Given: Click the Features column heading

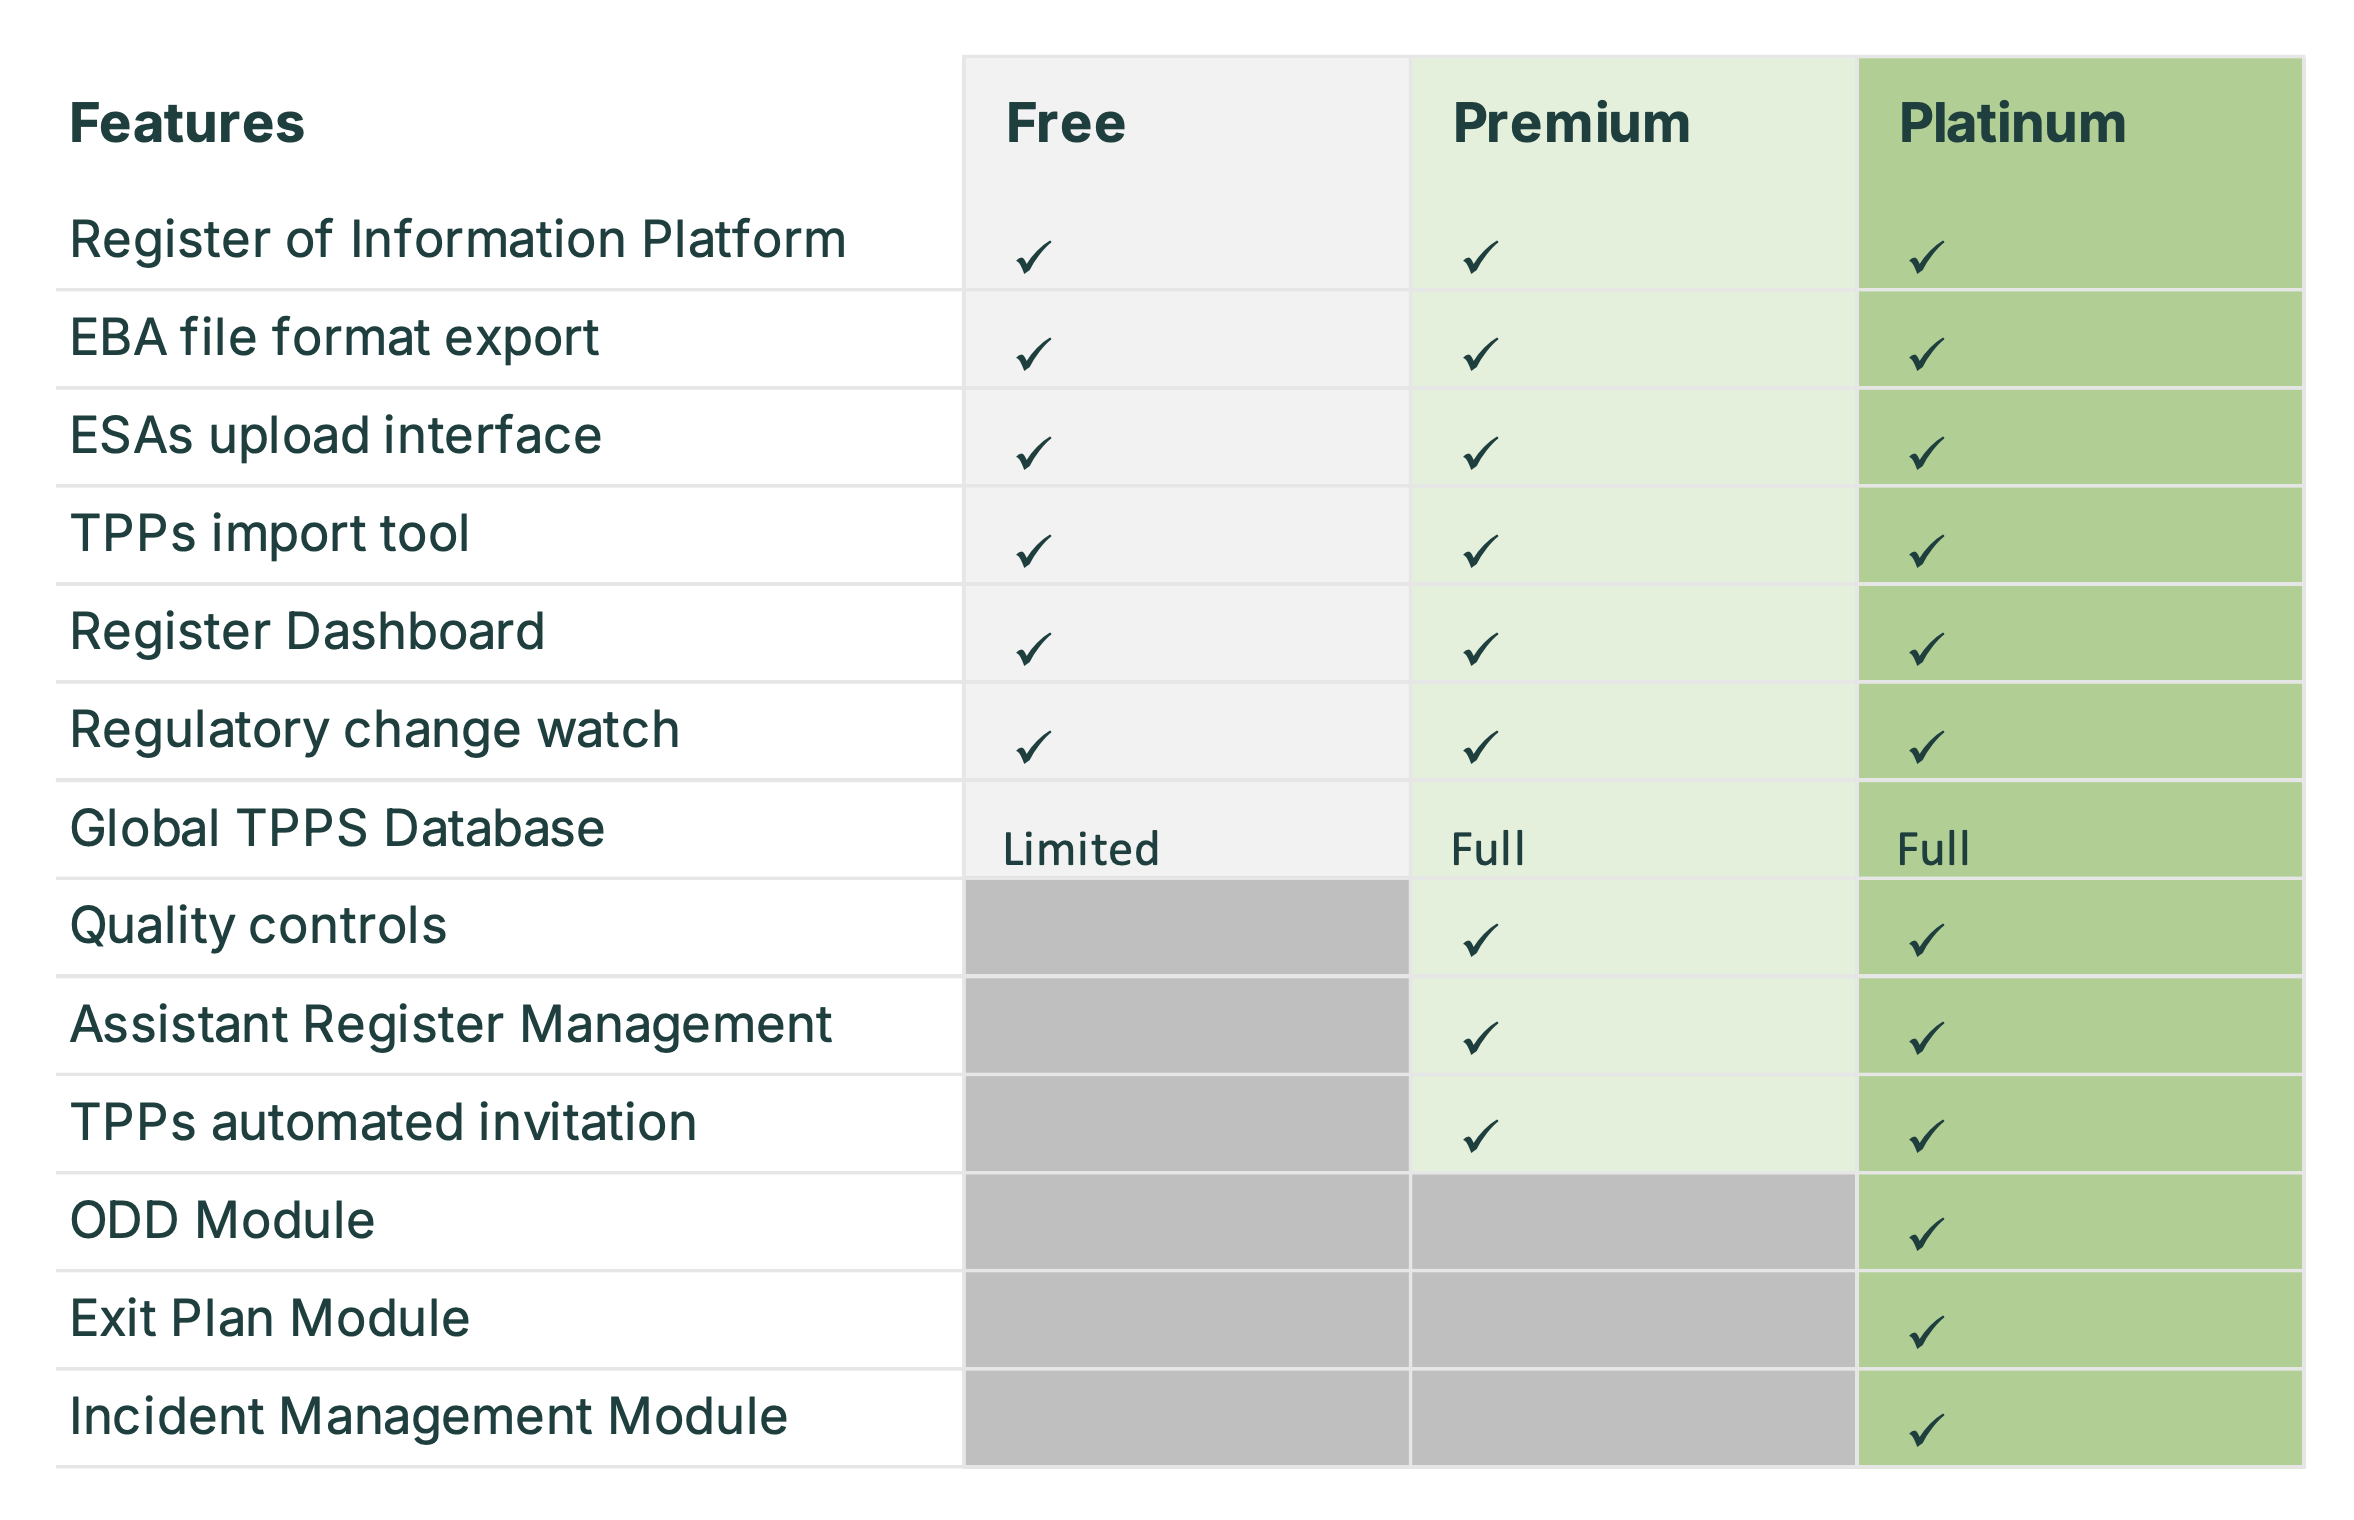Looking at the screenshot, I should coord(187,123).
